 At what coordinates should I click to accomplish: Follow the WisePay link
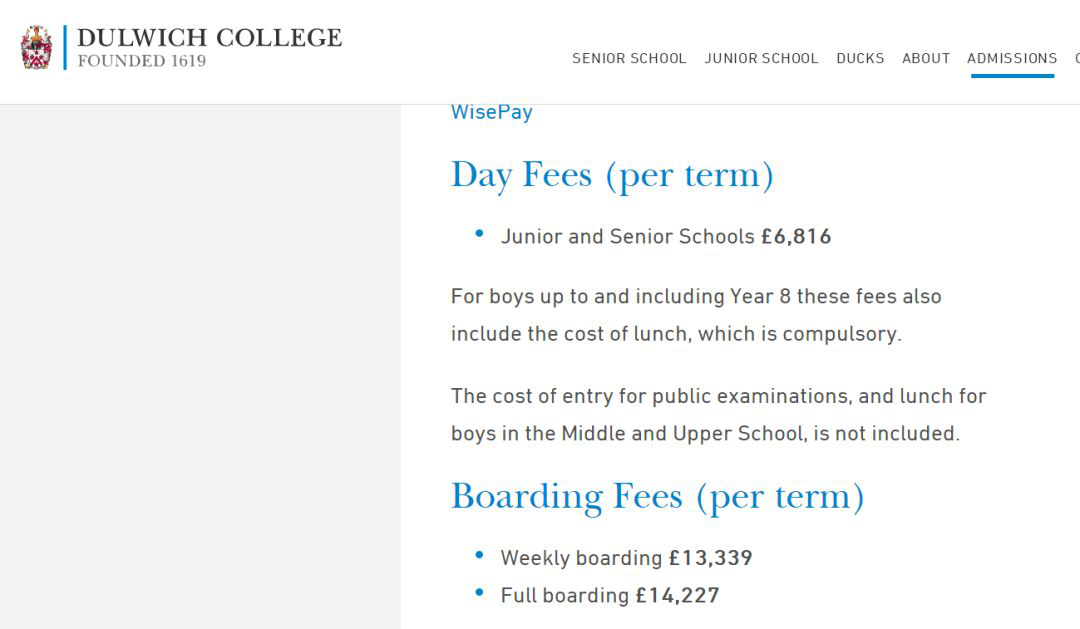pyautogui.click(x=491, y=112)
